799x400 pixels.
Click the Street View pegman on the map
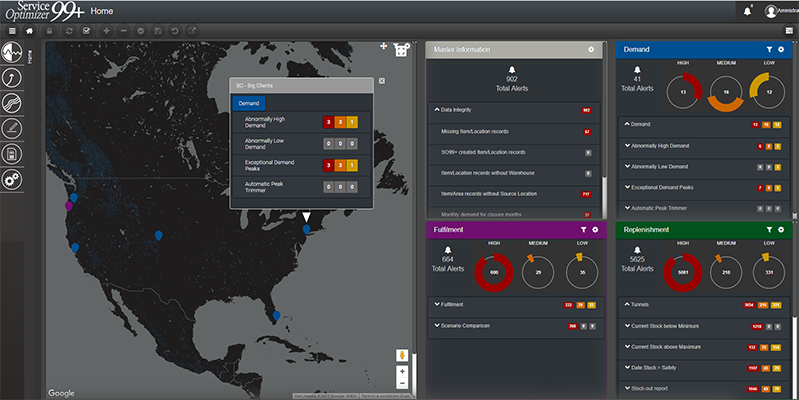[402, 354]
